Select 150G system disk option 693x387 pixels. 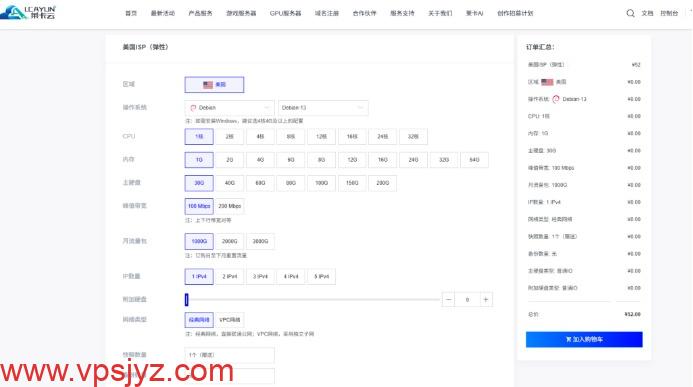click(x=352, y=183)
